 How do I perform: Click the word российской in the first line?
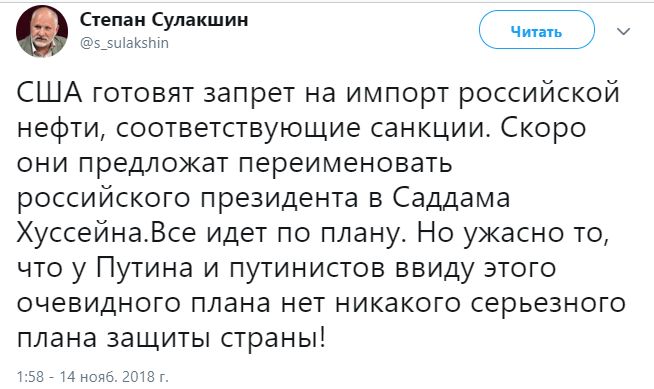pyautogui.click(x=539, y=93)
